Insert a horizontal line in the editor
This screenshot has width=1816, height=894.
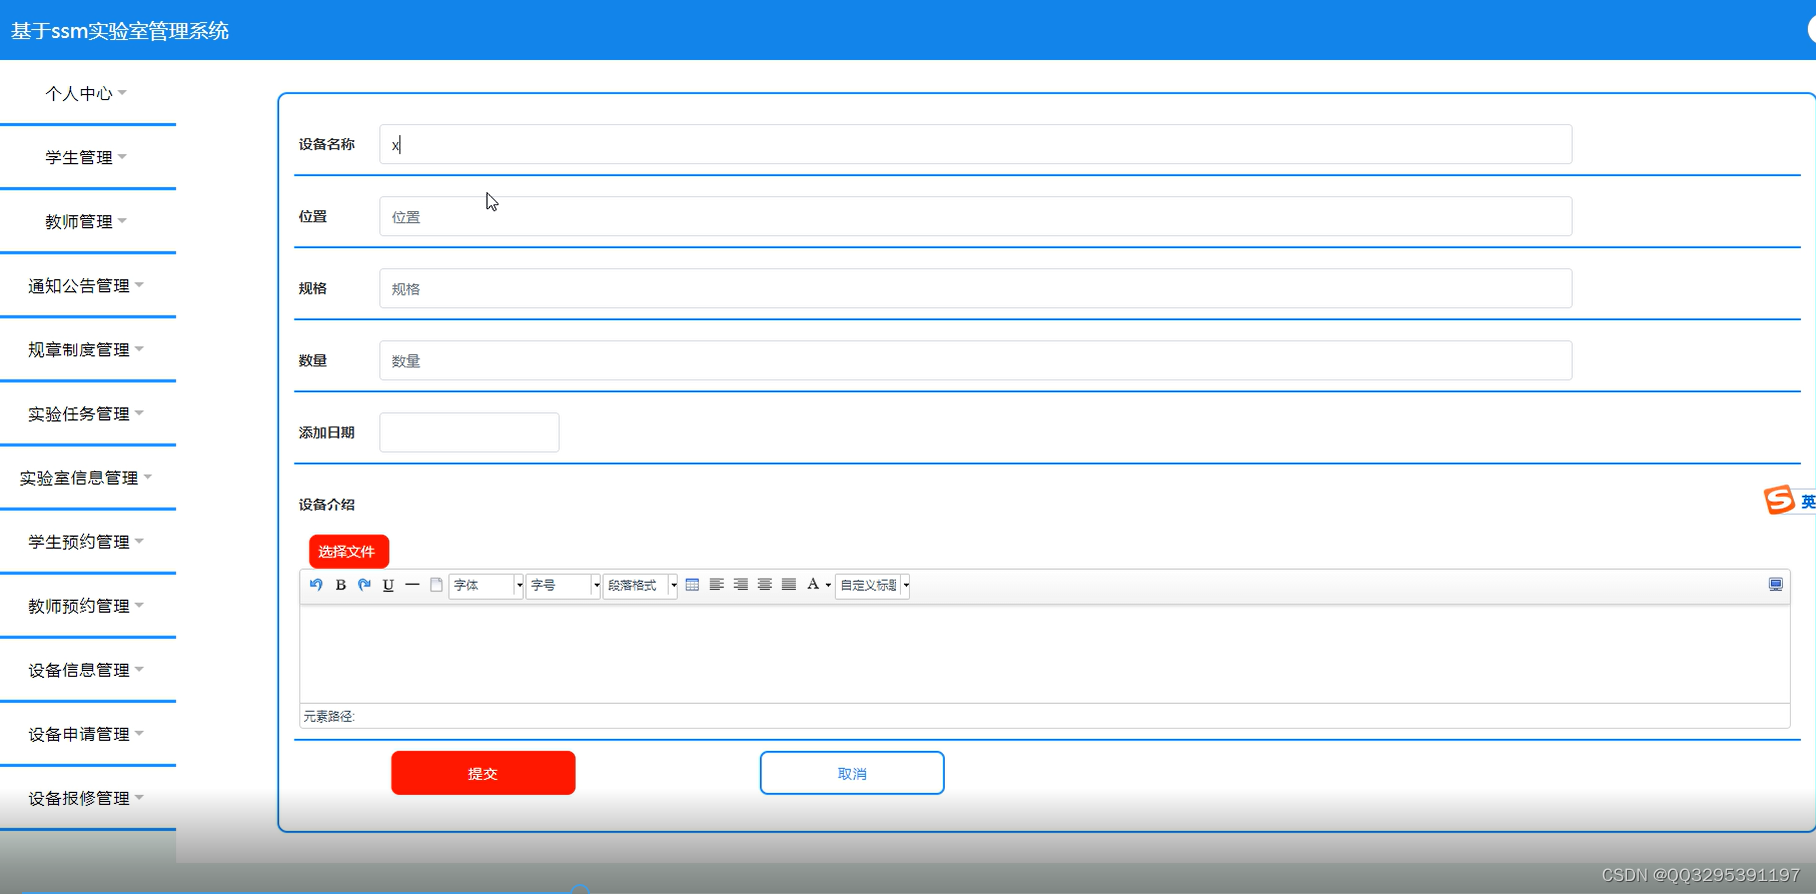click(412, 585)
